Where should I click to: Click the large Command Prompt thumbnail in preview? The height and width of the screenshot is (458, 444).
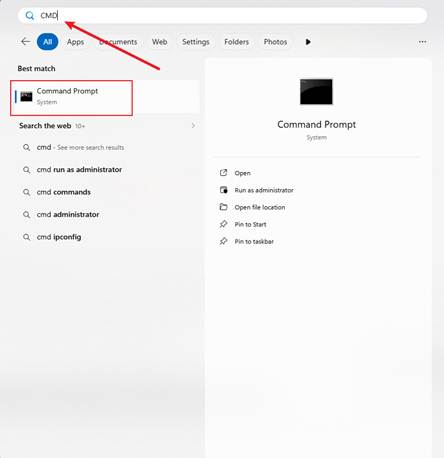pos(316,92)
